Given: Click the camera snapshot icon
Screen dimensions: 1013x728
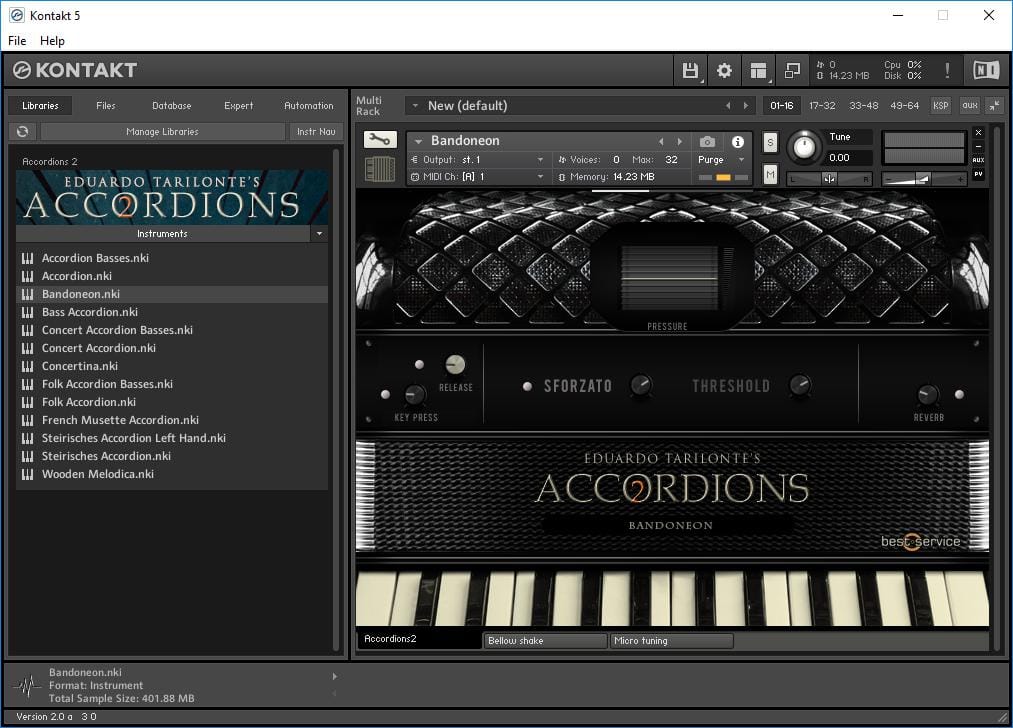Looking at the screenshot, I should 707,142.
